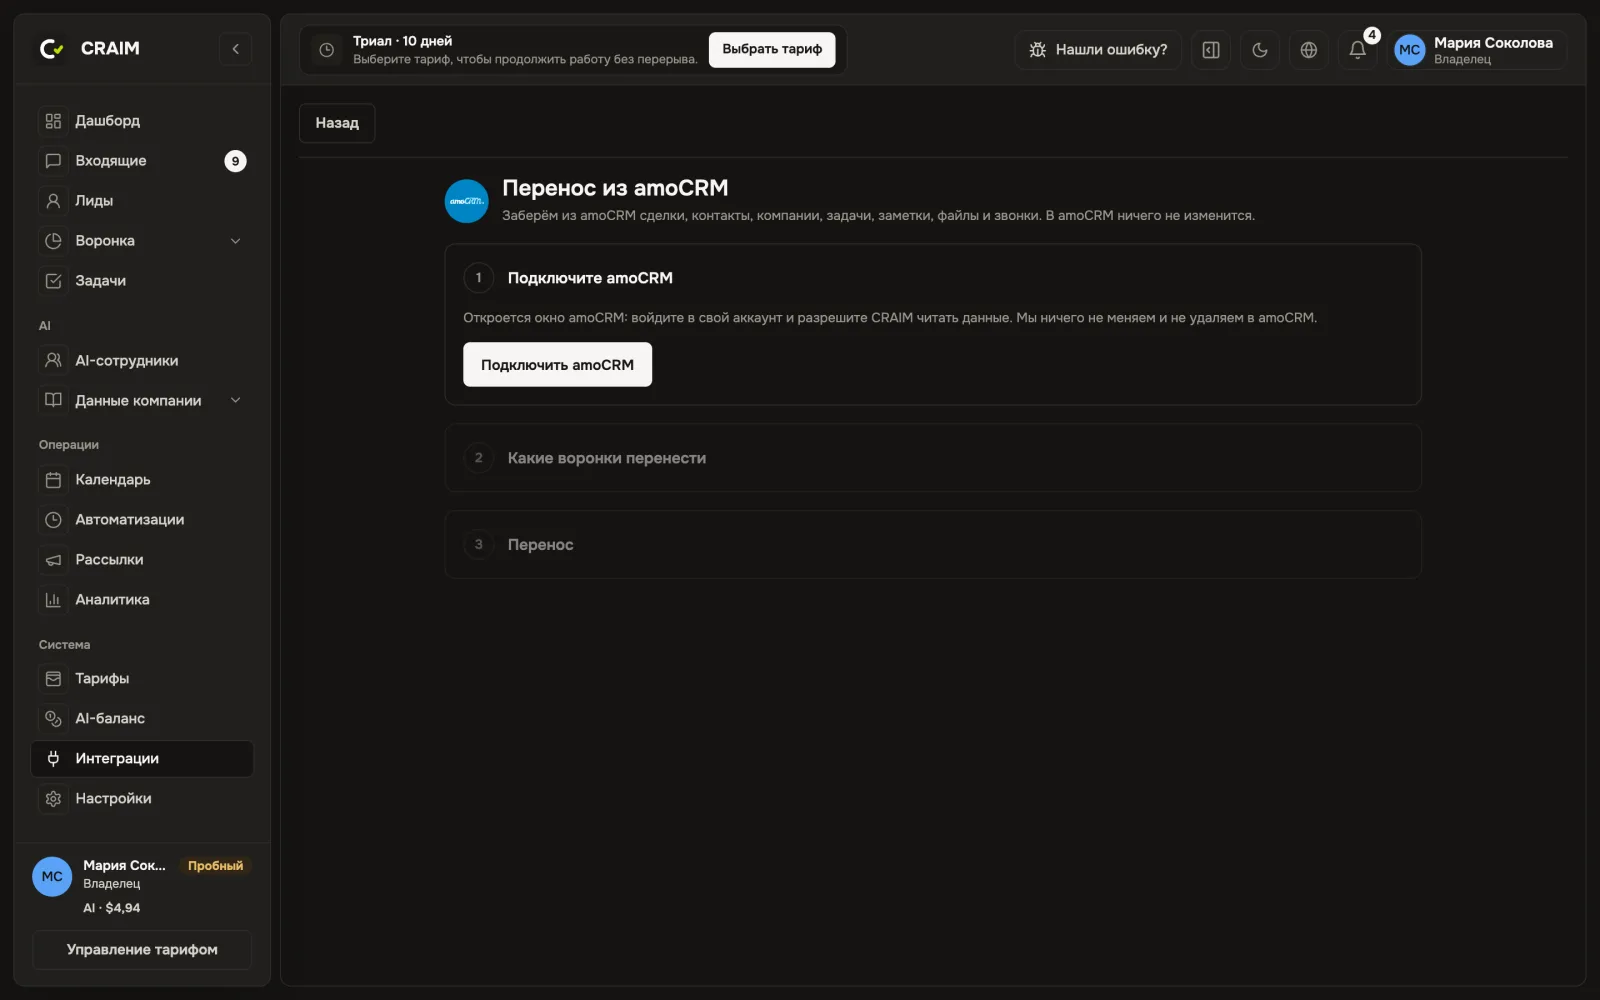The height and width of the screenshot is (1000, 1600).
Task: Open the AI-сотрудники section
Action: pyautogui.click(x=142, y=361)
